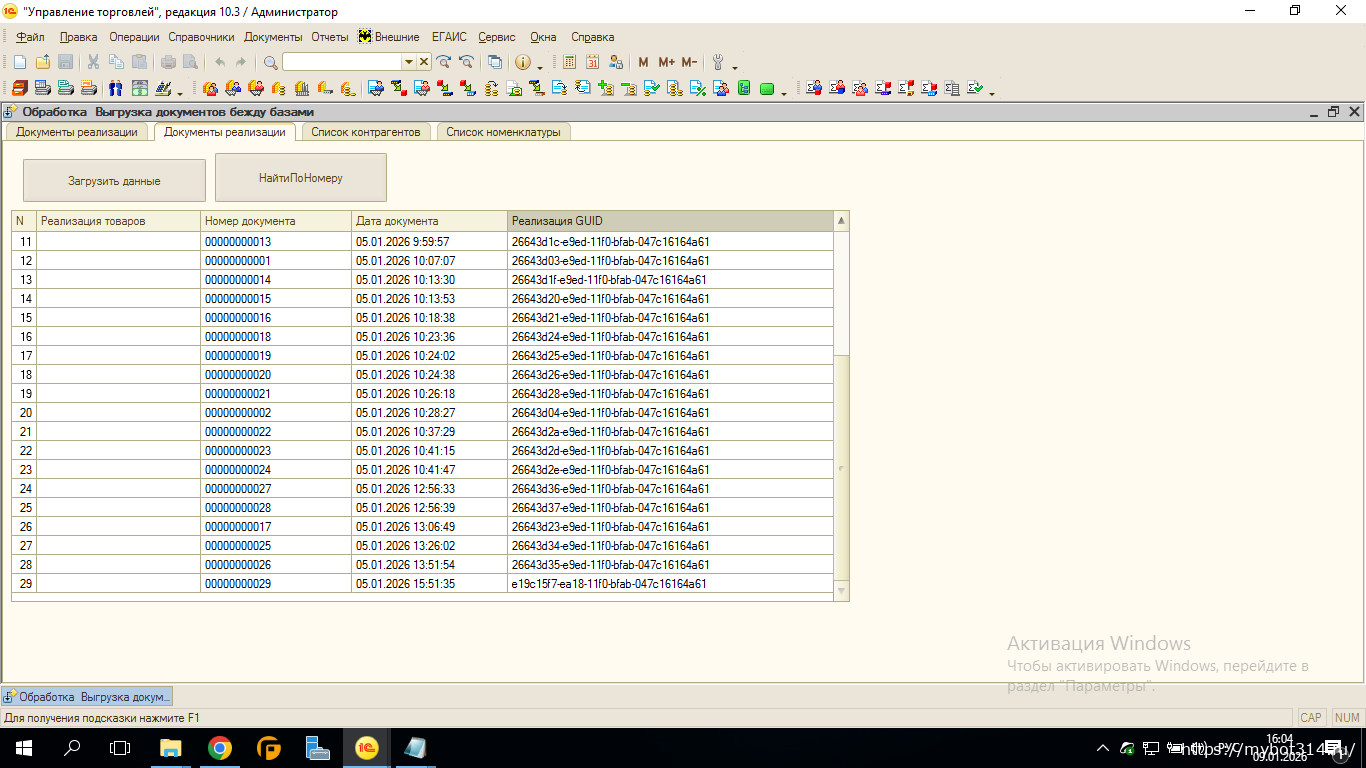Viewport: 1366px width, 768px height.
Task: Click the table scrollbar down arrow
Action: click(x=841, y=592)
